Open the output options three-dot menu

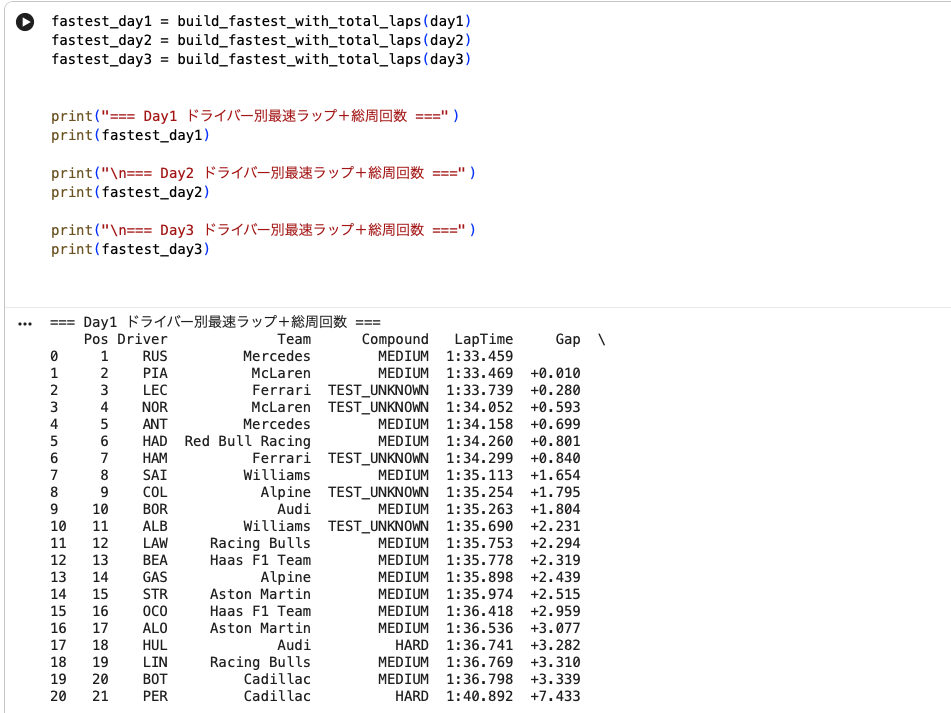click(x=26, y=323)
